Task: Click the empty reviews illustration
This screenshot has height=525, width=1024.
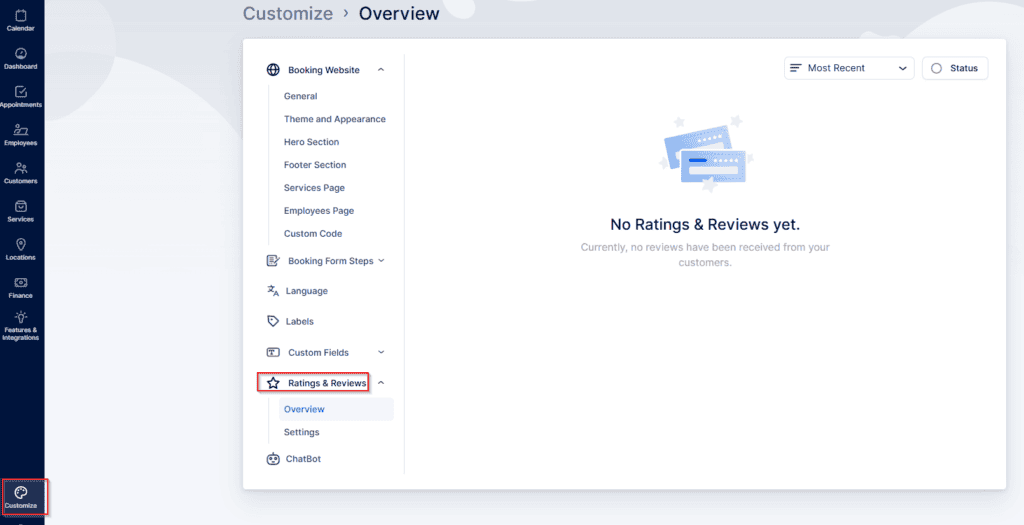Action: click(705, 153)
